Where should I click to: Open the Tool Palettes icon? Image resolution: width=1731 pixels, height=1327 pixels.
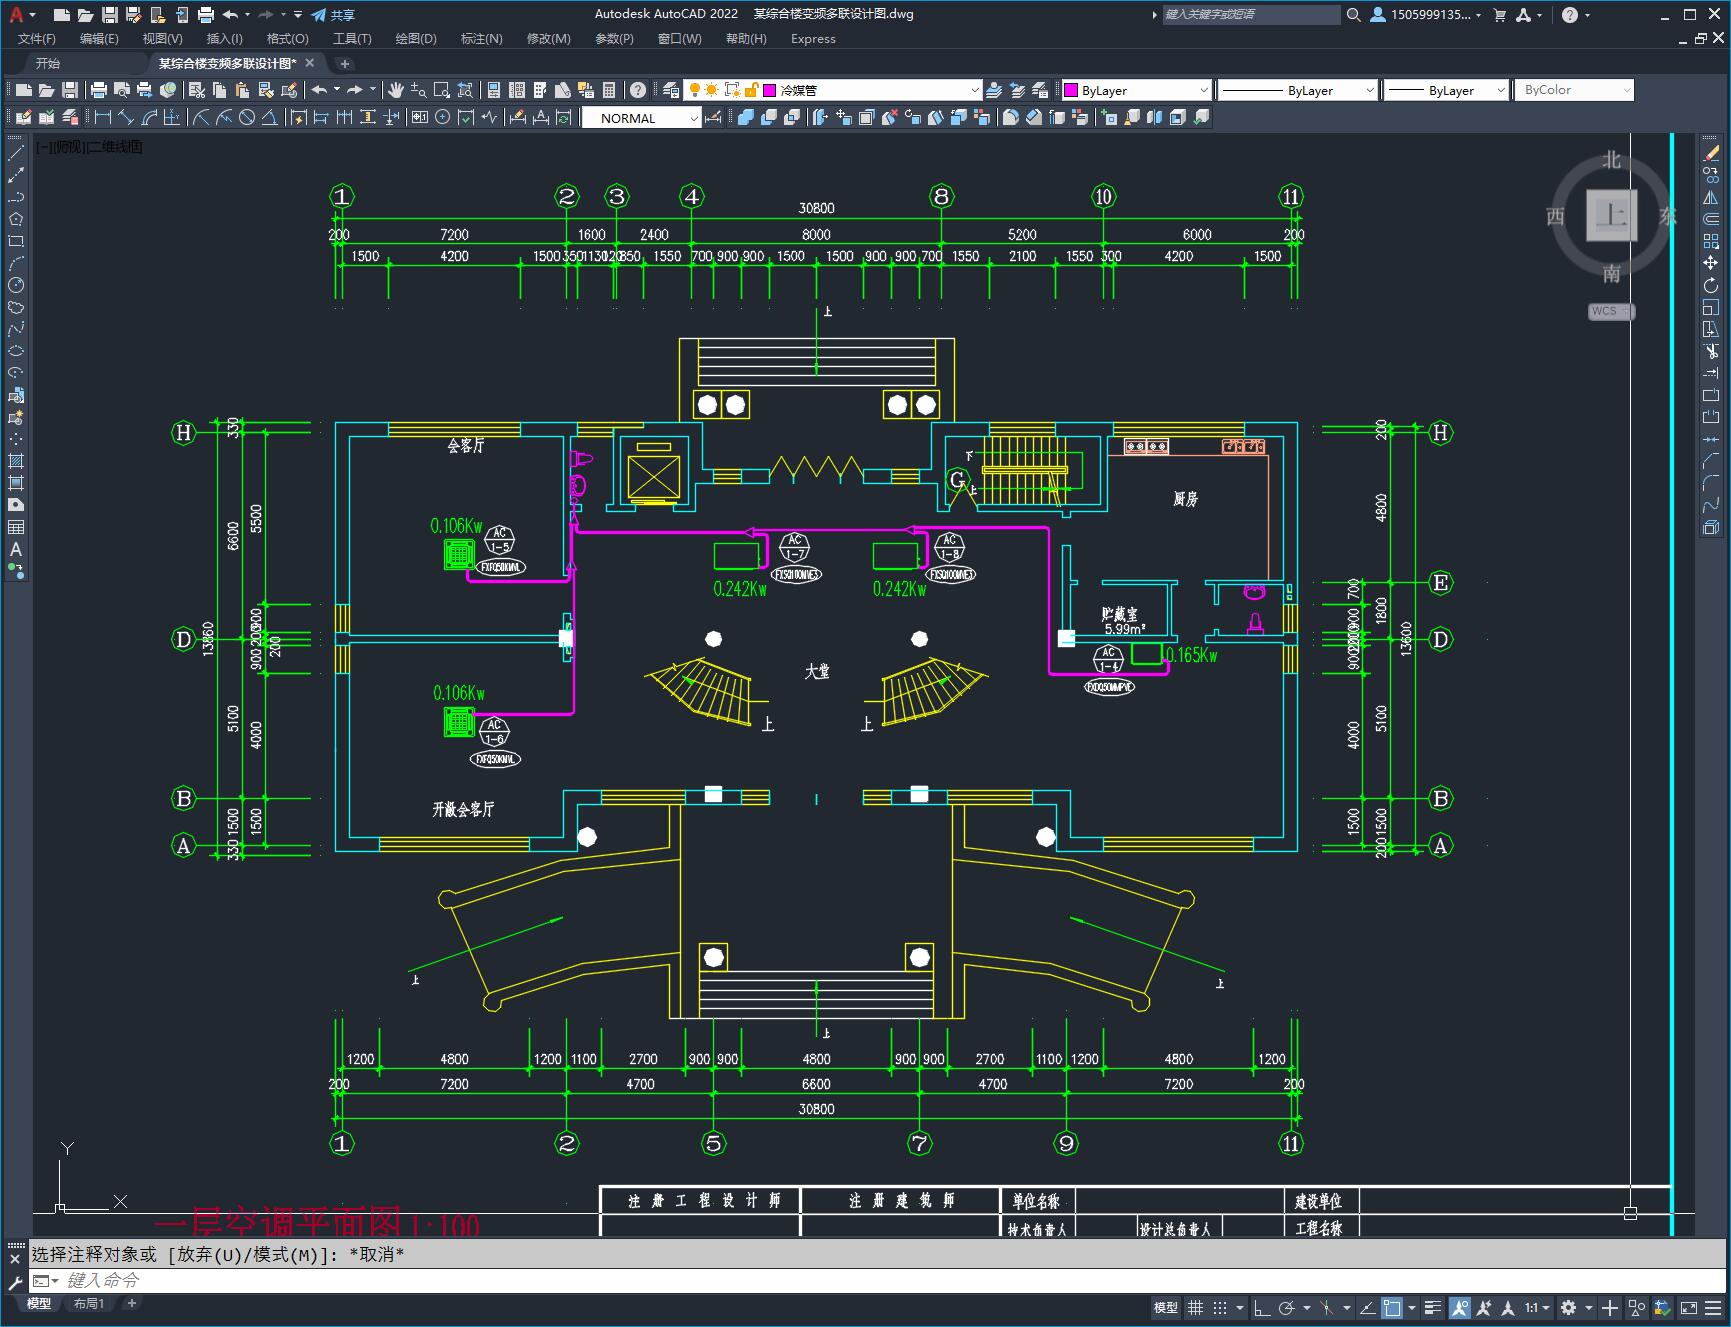[540, 90]
